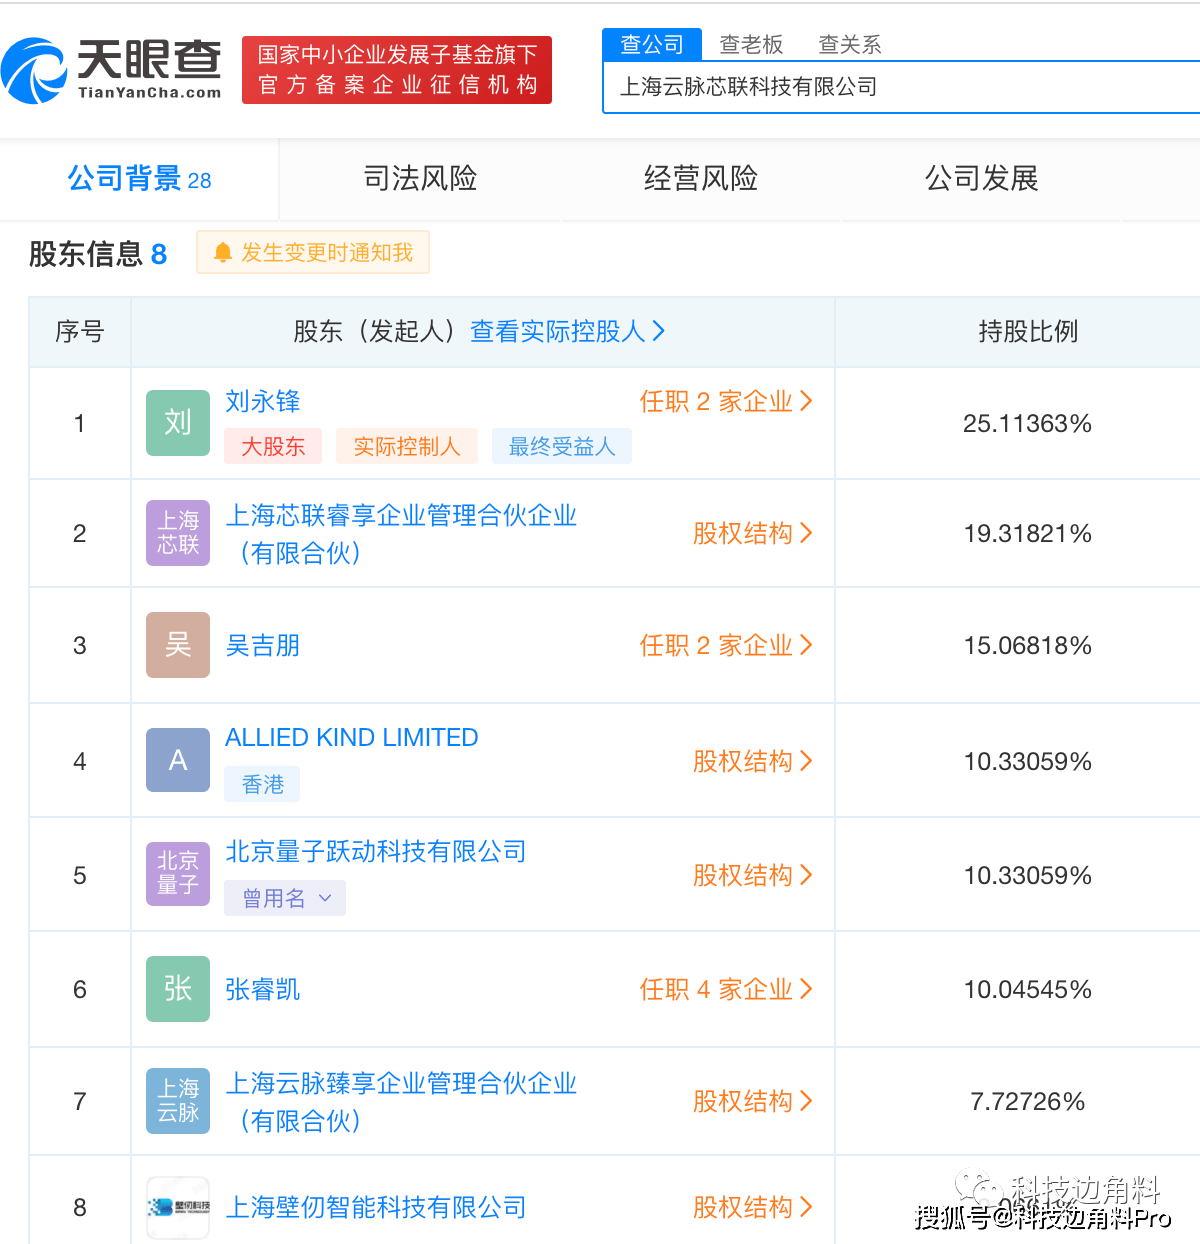Open 任职 2 家企业 for 吴吉朋
1200x1244 pixels.
tap(726, 645)
